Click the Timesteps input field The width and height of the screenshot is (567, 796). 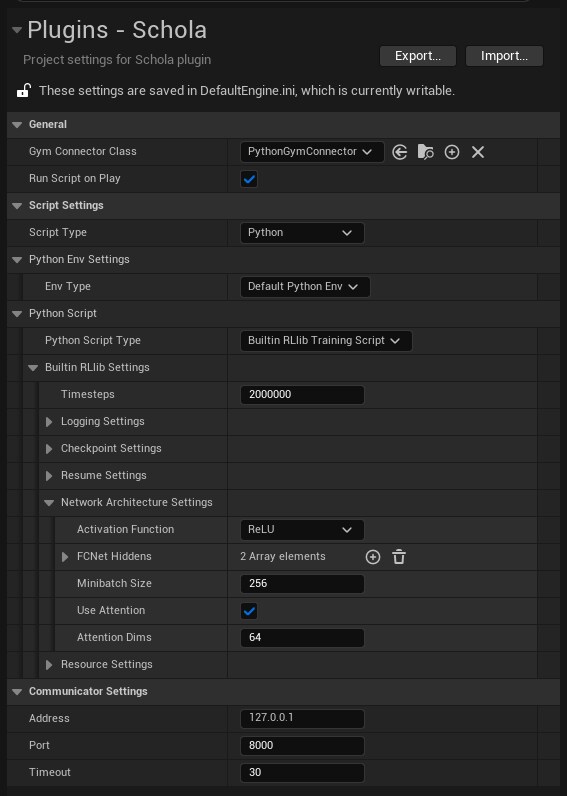tap(302, 395)
